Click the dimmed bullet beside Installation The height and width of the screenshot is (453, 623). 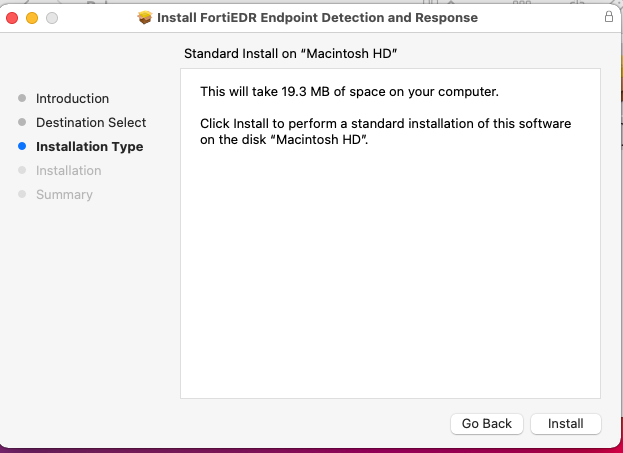tap(22, 171)
